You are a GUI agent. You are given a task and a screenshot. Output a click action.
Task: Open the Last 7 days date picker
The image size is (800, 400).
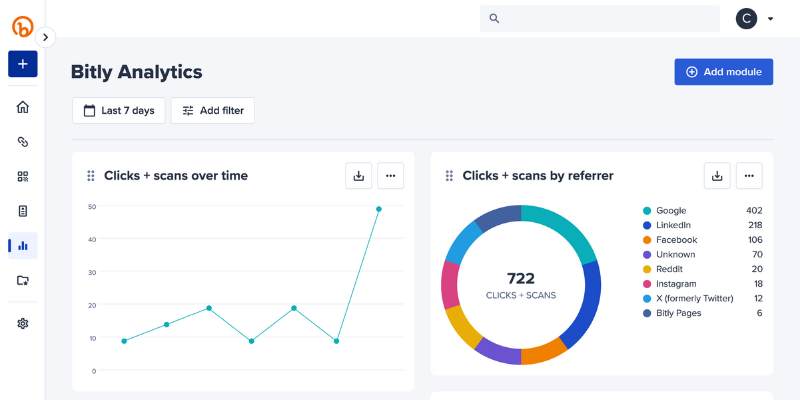[x=119, y=111]
